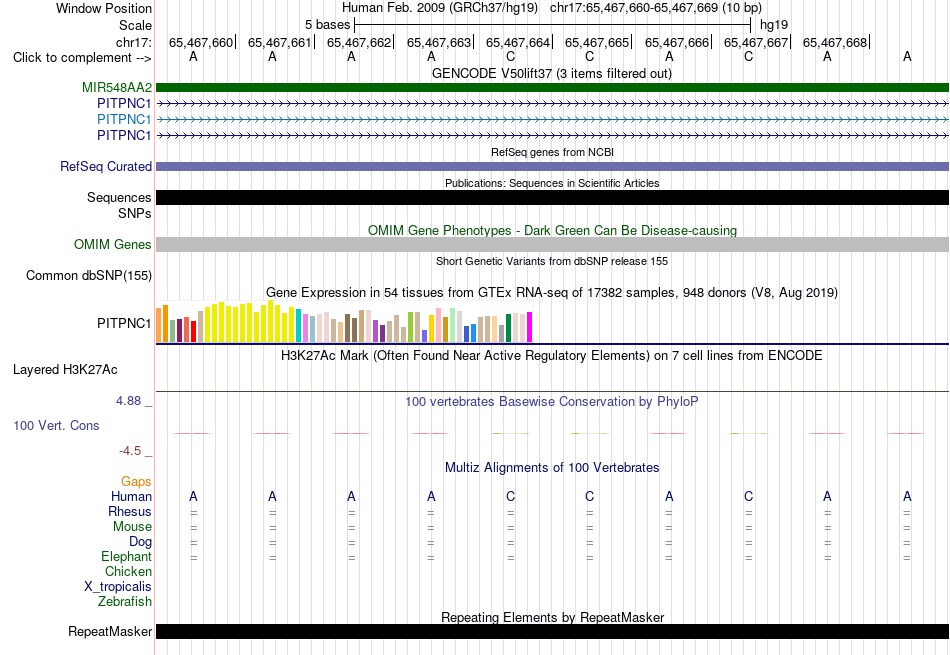Click the -4.5 PhyloP lower scale value
950x655 pixels.
coord(130,451)
